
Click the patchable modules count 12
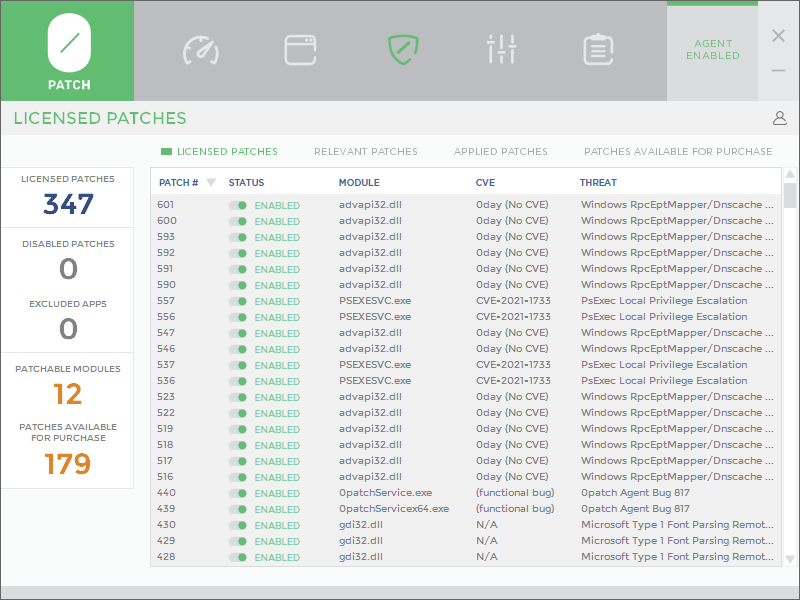pyautogui.click(x=67, y=394)
